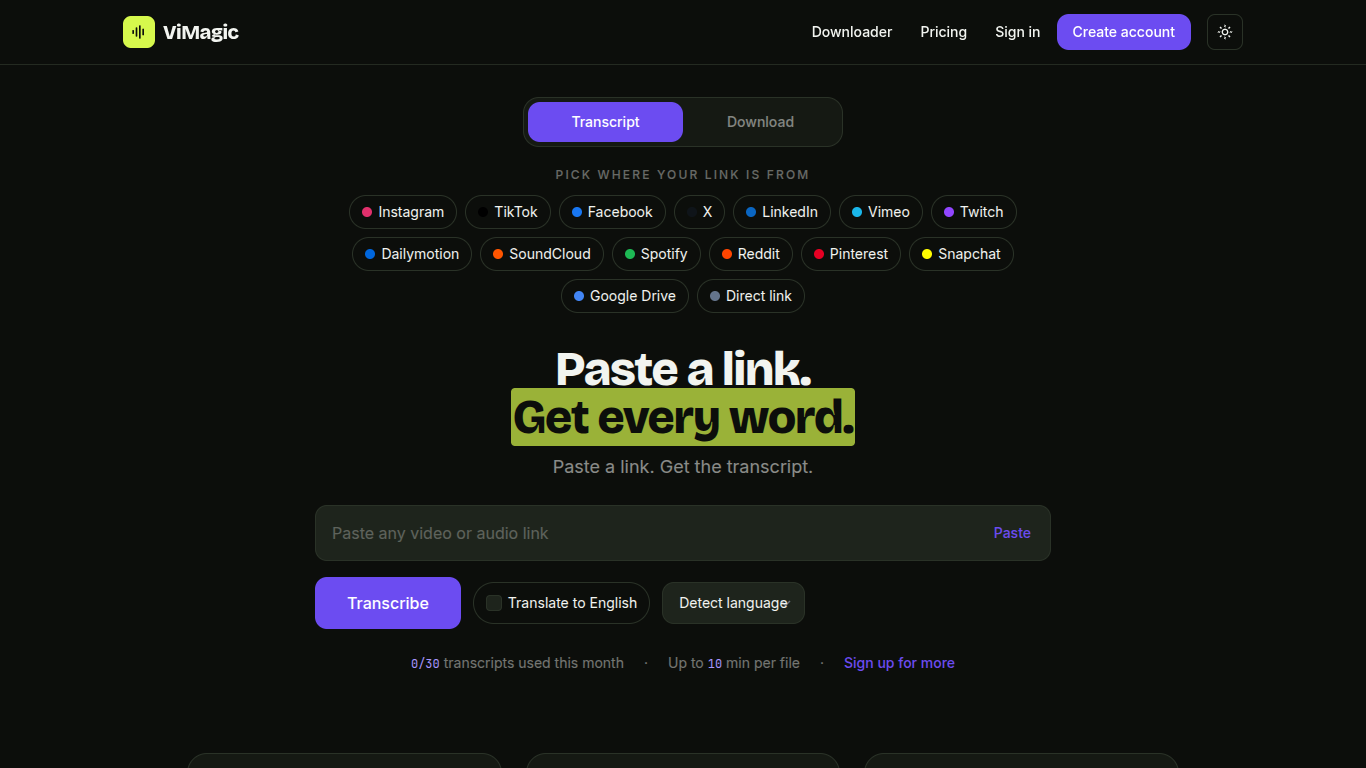Screen dimensions: 1366x768
Task: Select the SoundCloud source chip
Action: point(542,254)
